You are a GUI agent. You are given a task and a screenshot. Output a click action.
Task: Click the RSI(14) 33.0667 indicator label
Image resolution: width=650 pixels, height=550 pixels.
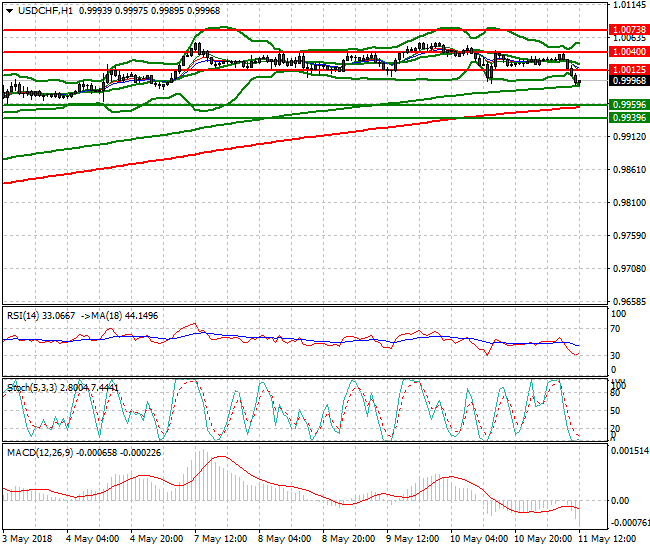[41, 316]
